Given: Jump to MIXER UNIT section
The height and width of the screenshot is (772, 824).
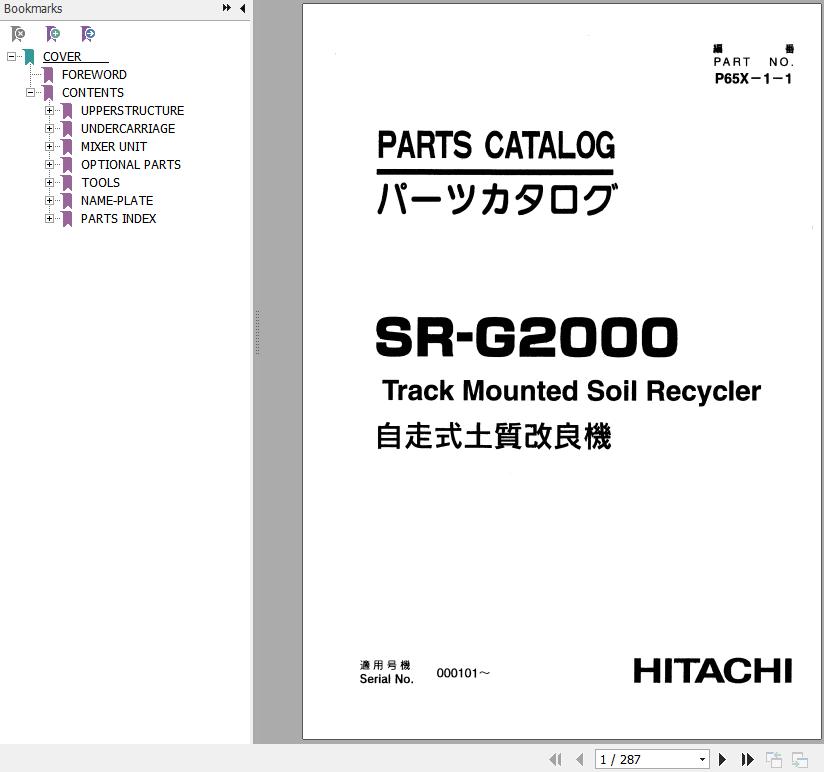Looking at the screenshot, I should [x=114, y=147].
